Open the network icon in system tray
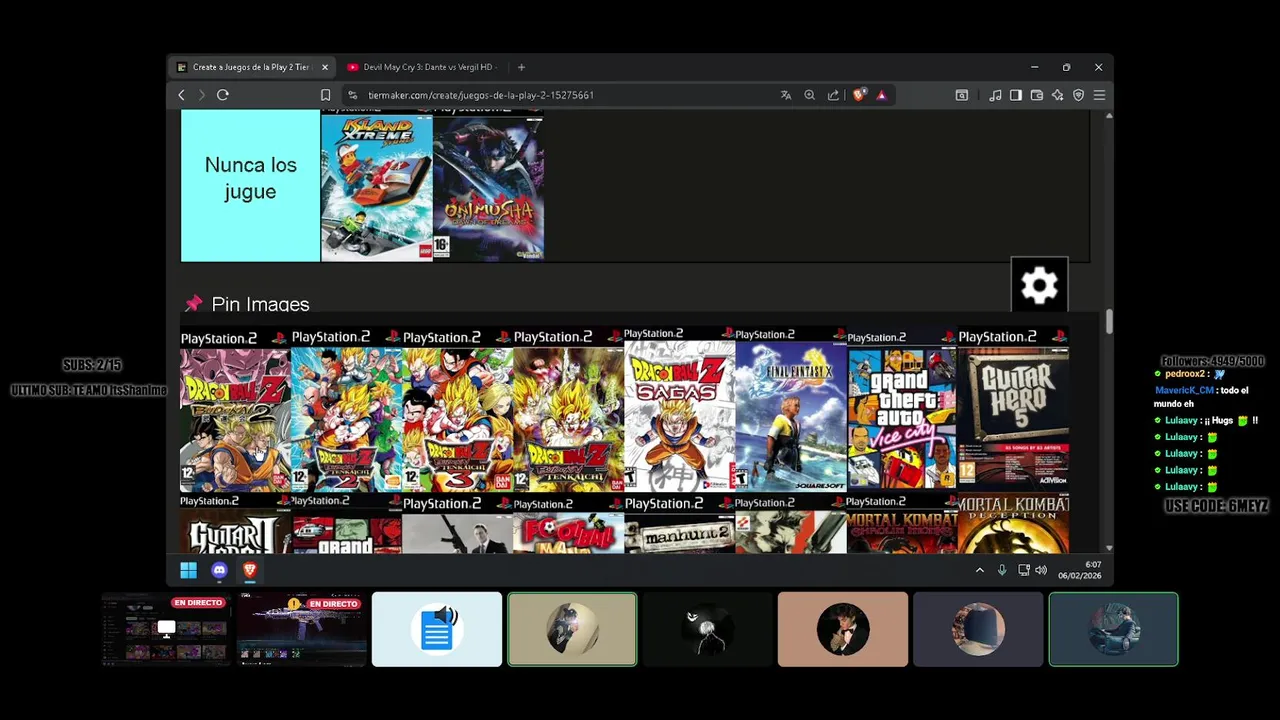1280x720 pixels. [1023, 570]
